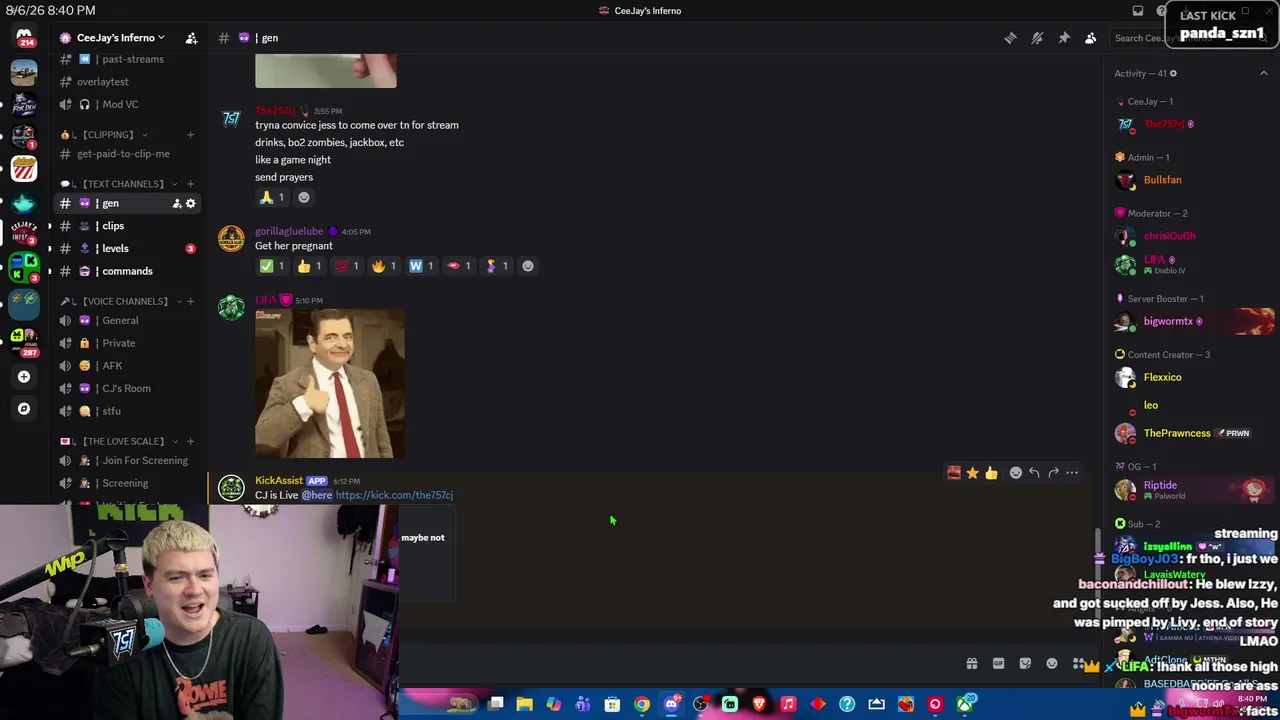Open notification settings bell icon in header
This screenshot has height=720, width=1280.
[1037, 38]
